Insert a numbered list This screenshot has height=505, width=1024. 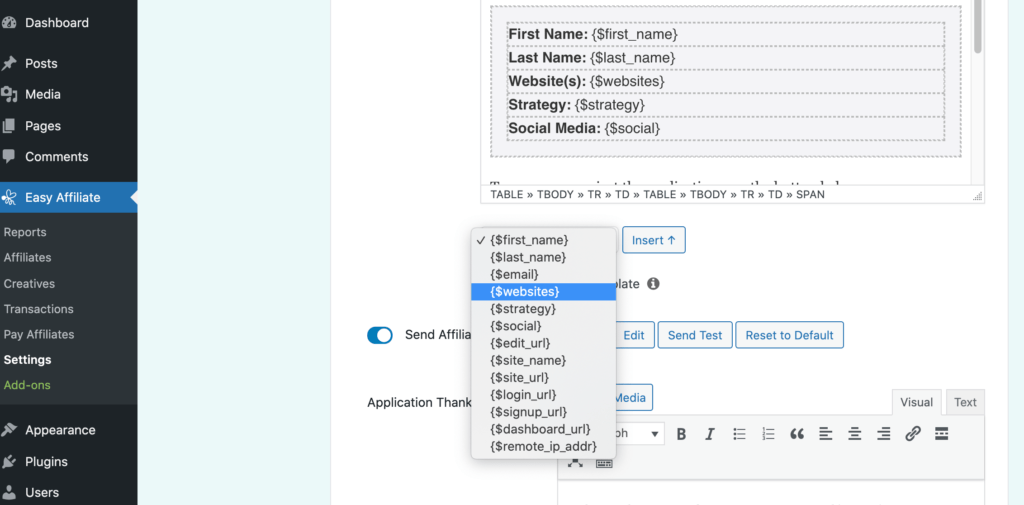pos(768,434)
